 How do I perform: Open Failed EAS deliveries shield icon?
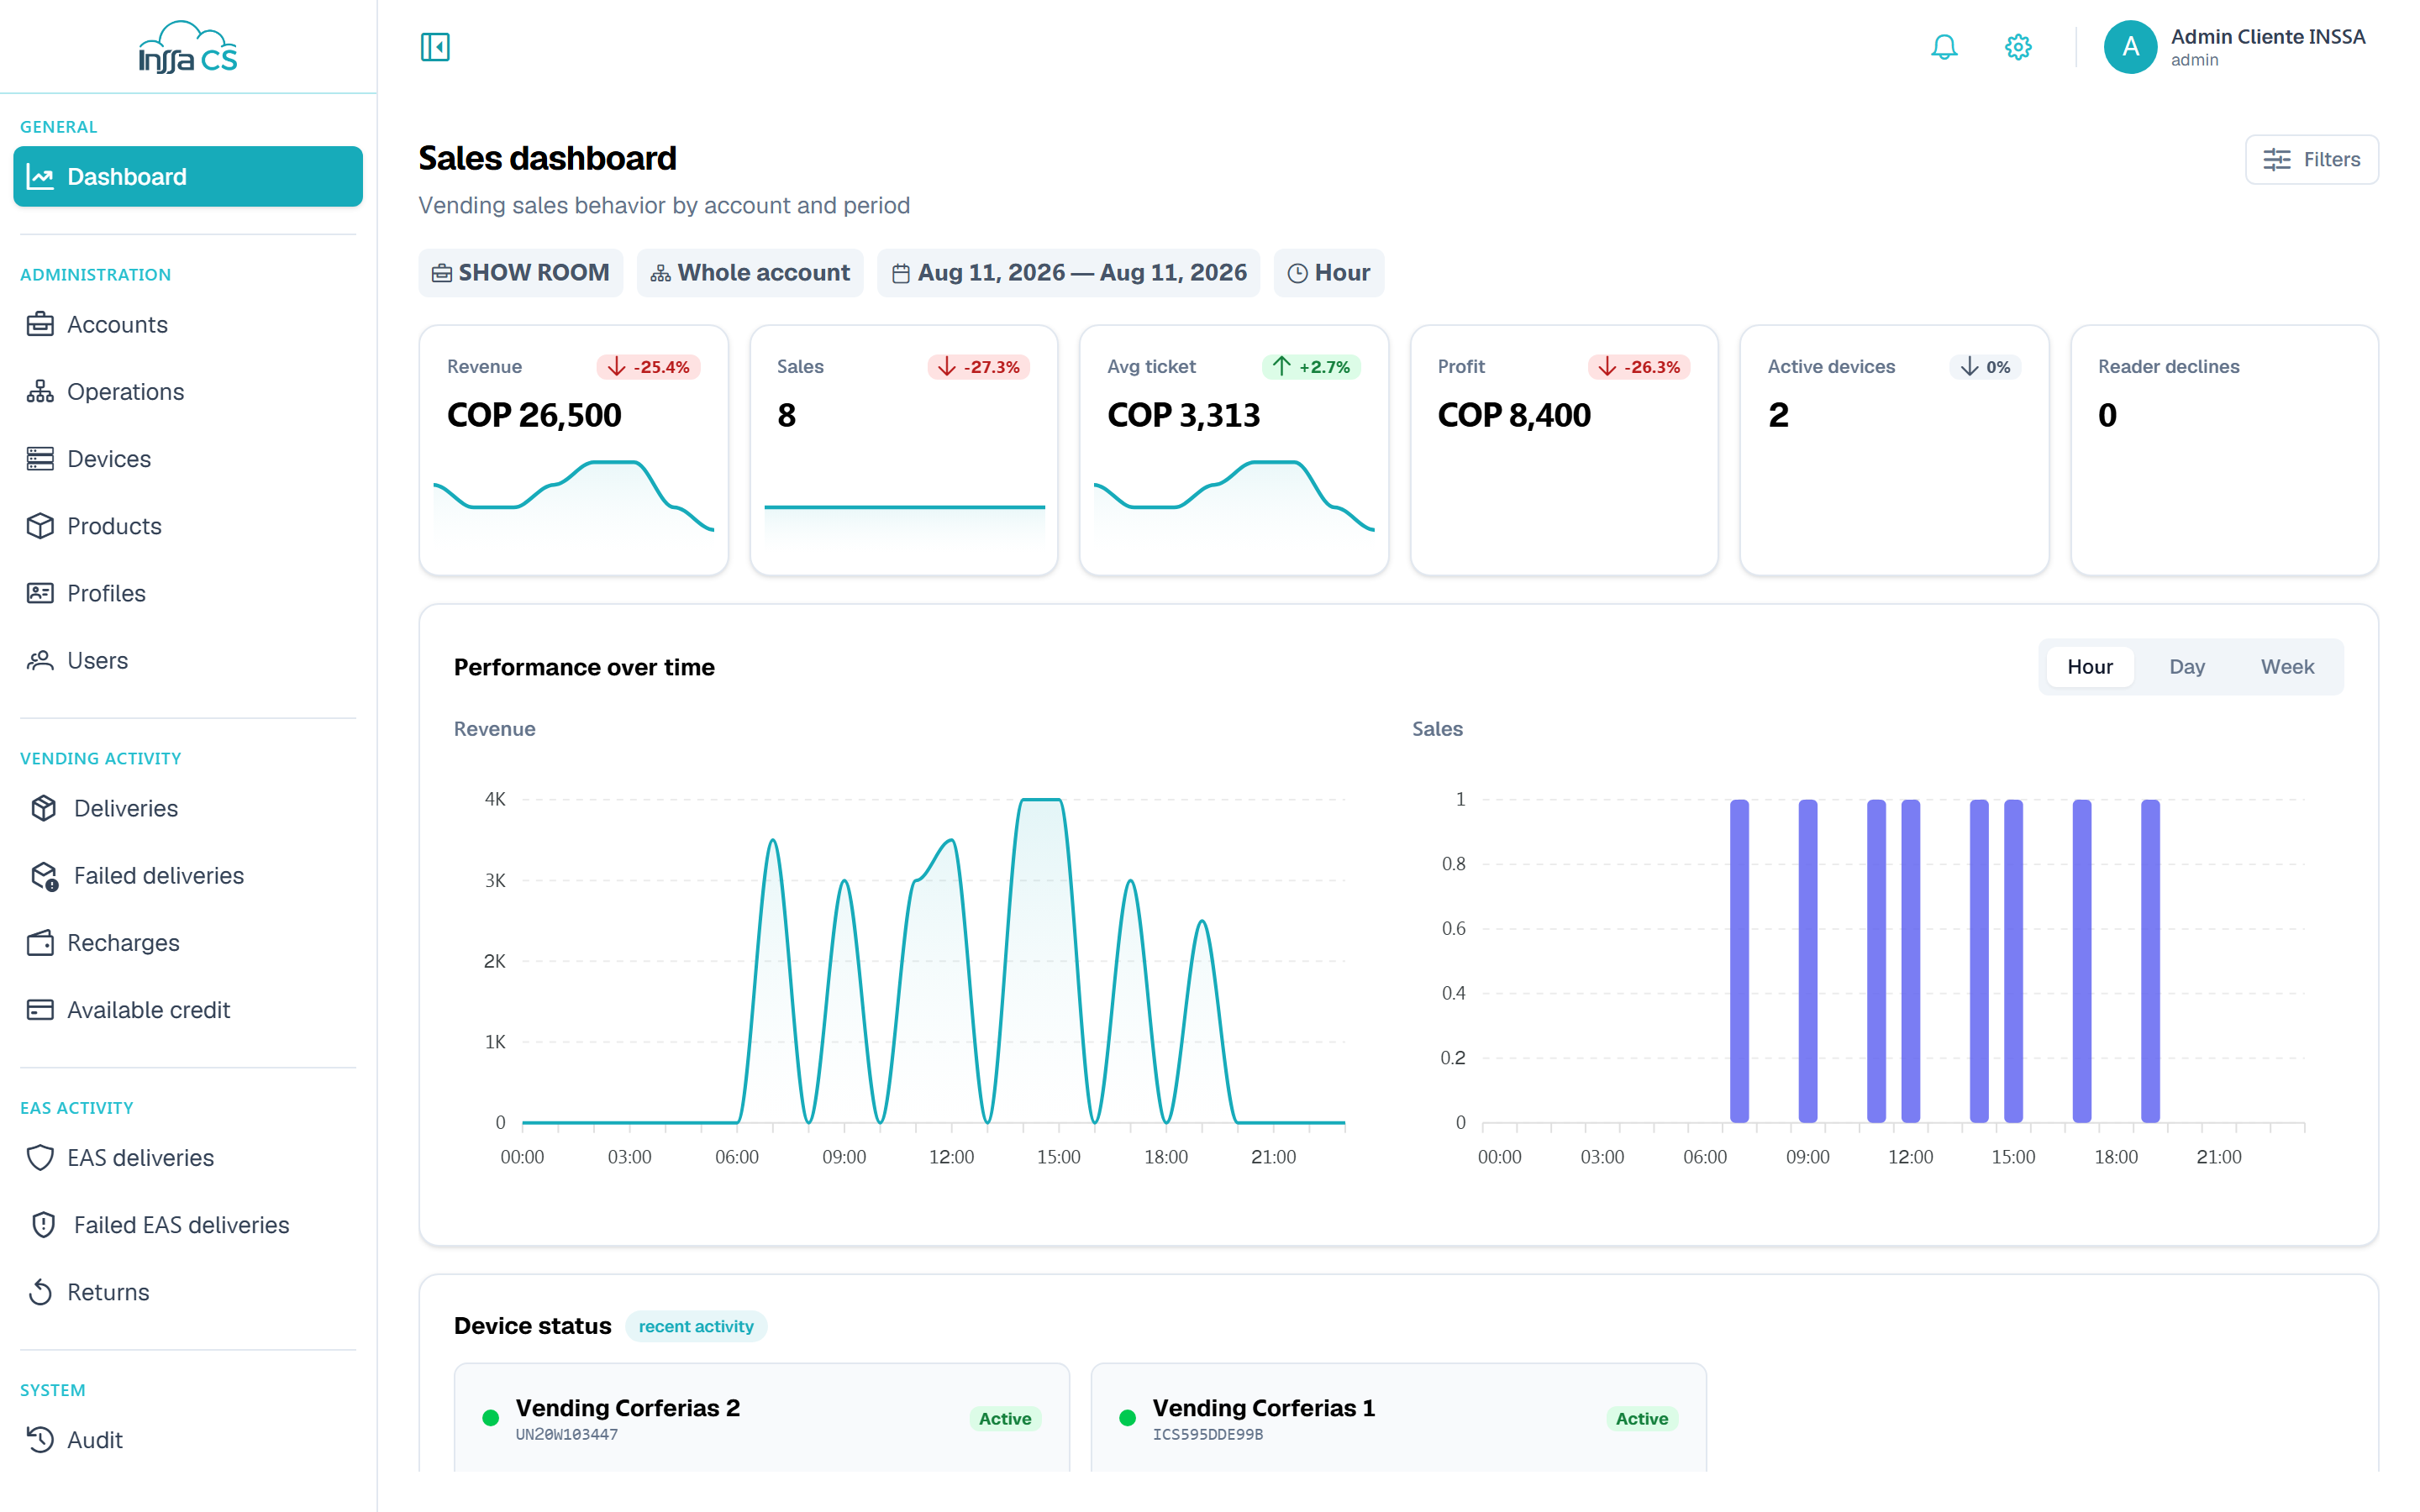[44, 1225]
